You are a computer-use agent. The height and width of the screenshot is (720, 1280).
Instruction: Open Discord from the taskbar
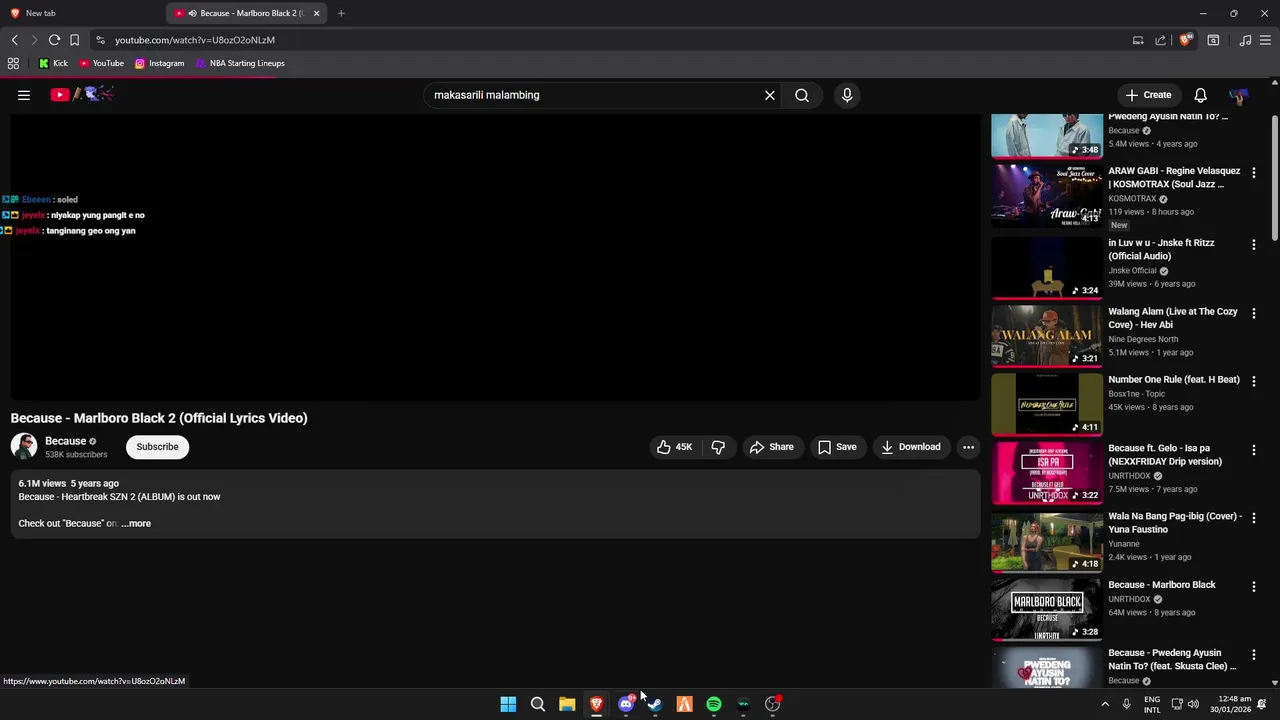pyautogui.click(x=626, y=704)
